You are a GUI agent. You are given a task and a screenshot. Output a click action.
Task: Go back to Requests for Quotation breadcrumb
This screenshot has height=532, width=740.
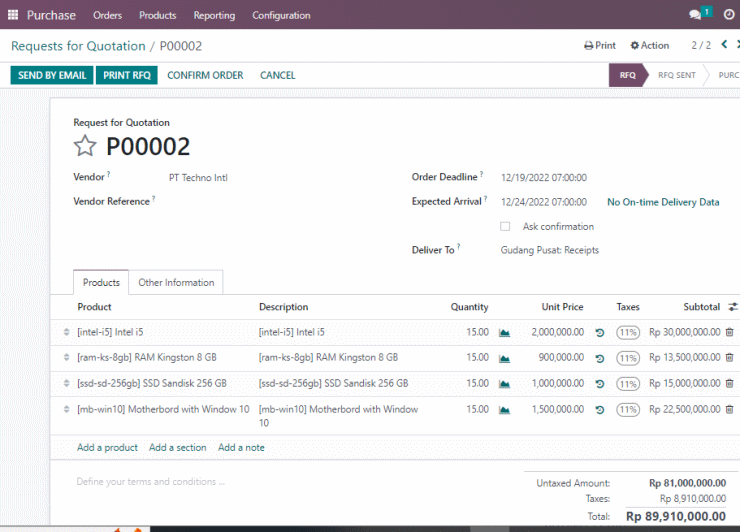[x=78, y=46]
